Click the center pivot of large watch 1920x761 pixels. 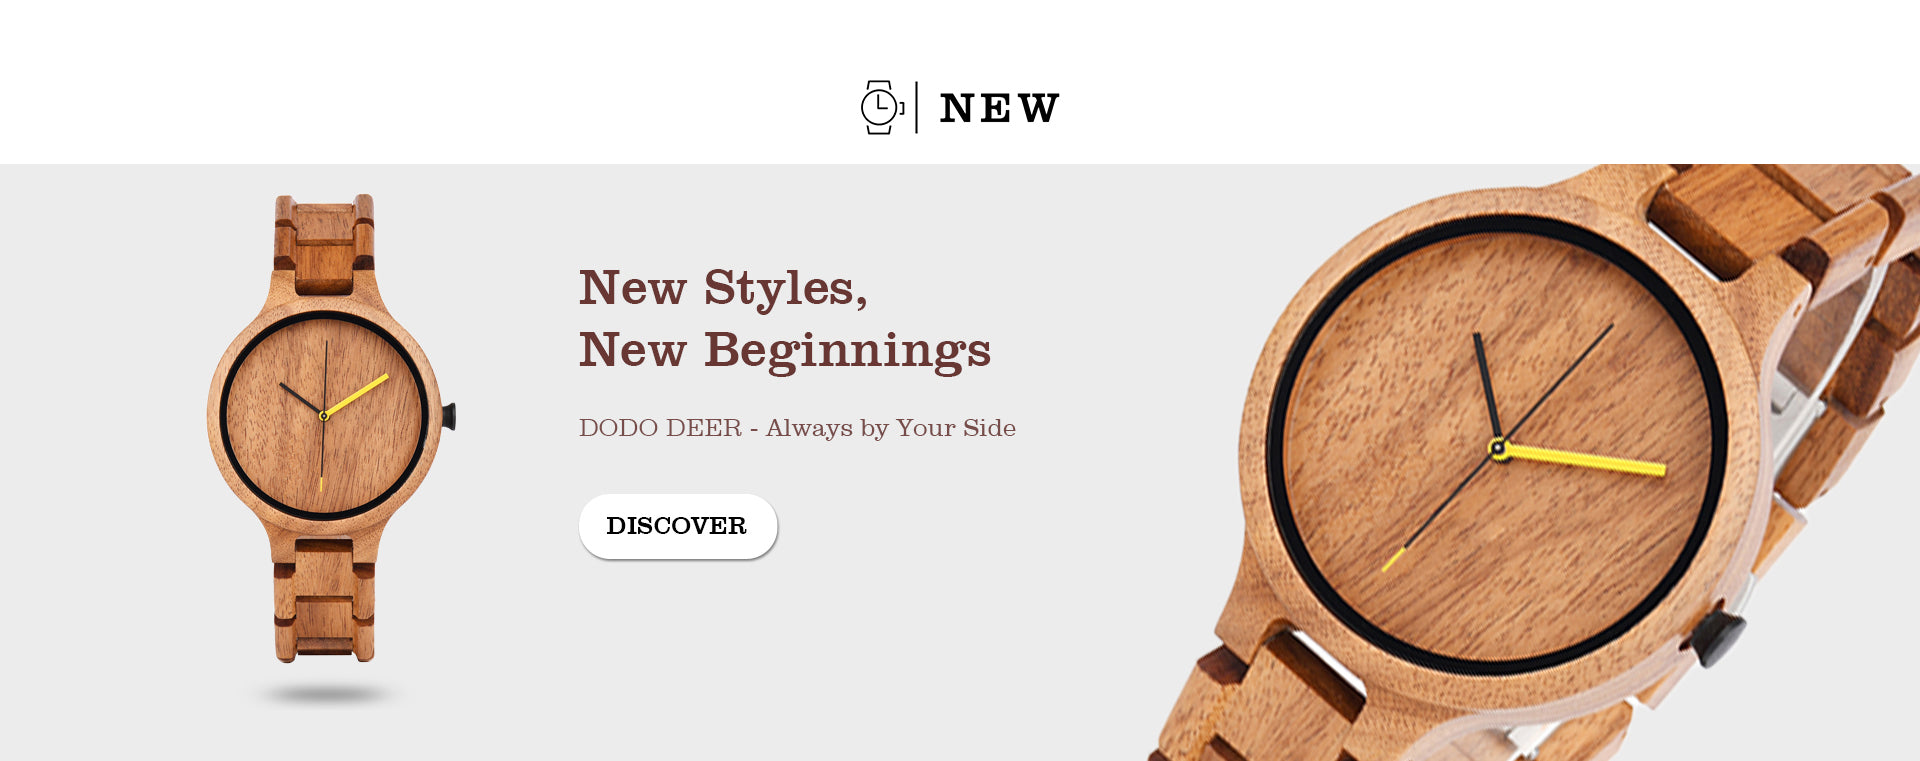click(1498, 448)
